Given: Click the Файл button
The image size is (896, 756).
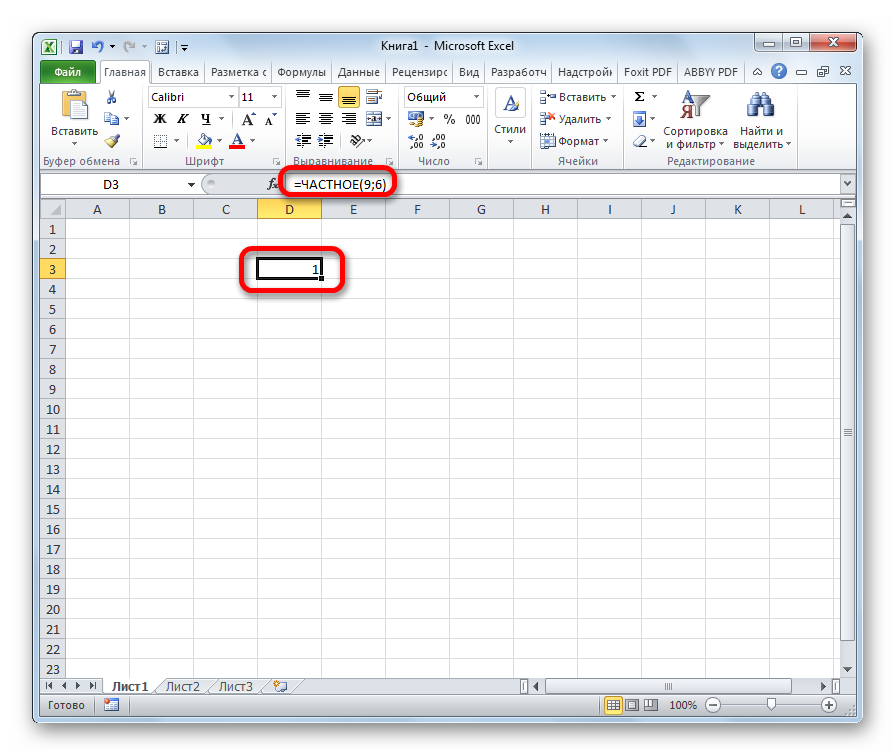Looking at the screenshot, I should pos(67,72).
